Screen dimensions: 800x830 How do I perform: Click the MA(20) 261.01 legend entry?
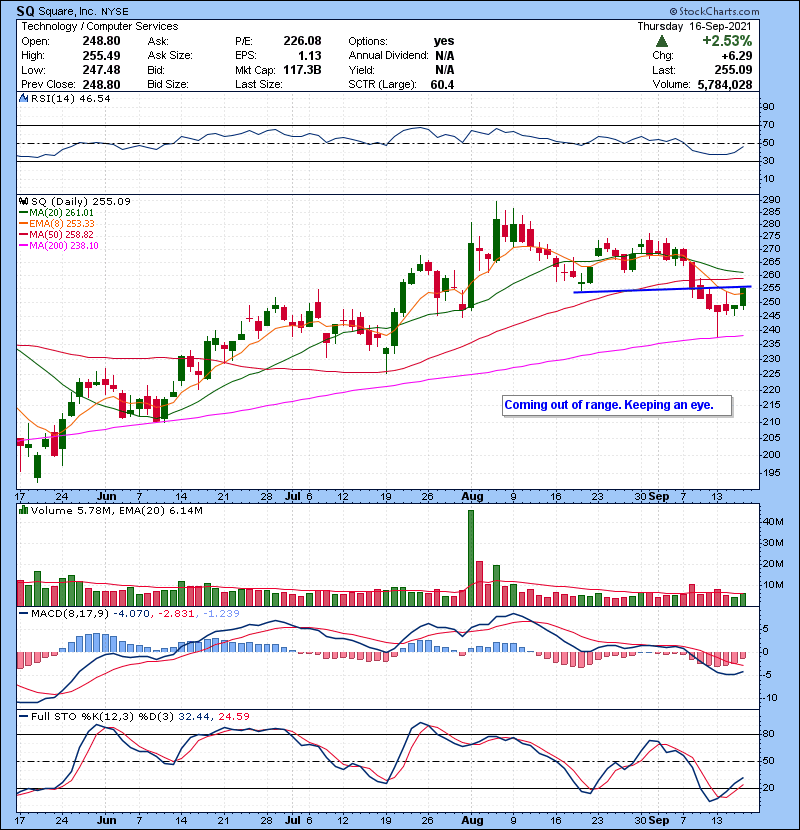(57, 213)
